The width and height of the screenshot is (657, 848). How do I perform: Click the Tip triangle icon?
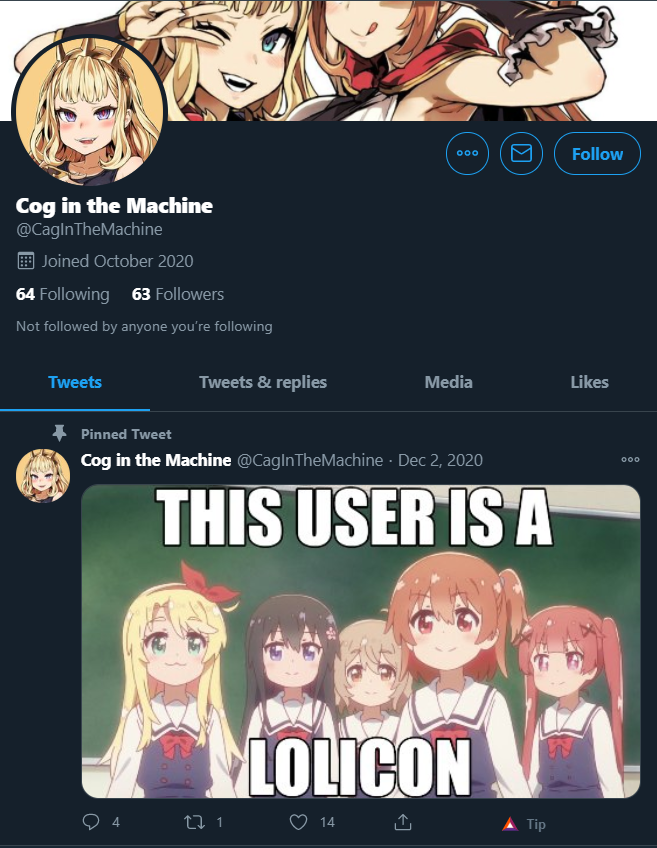coord(509,824)
